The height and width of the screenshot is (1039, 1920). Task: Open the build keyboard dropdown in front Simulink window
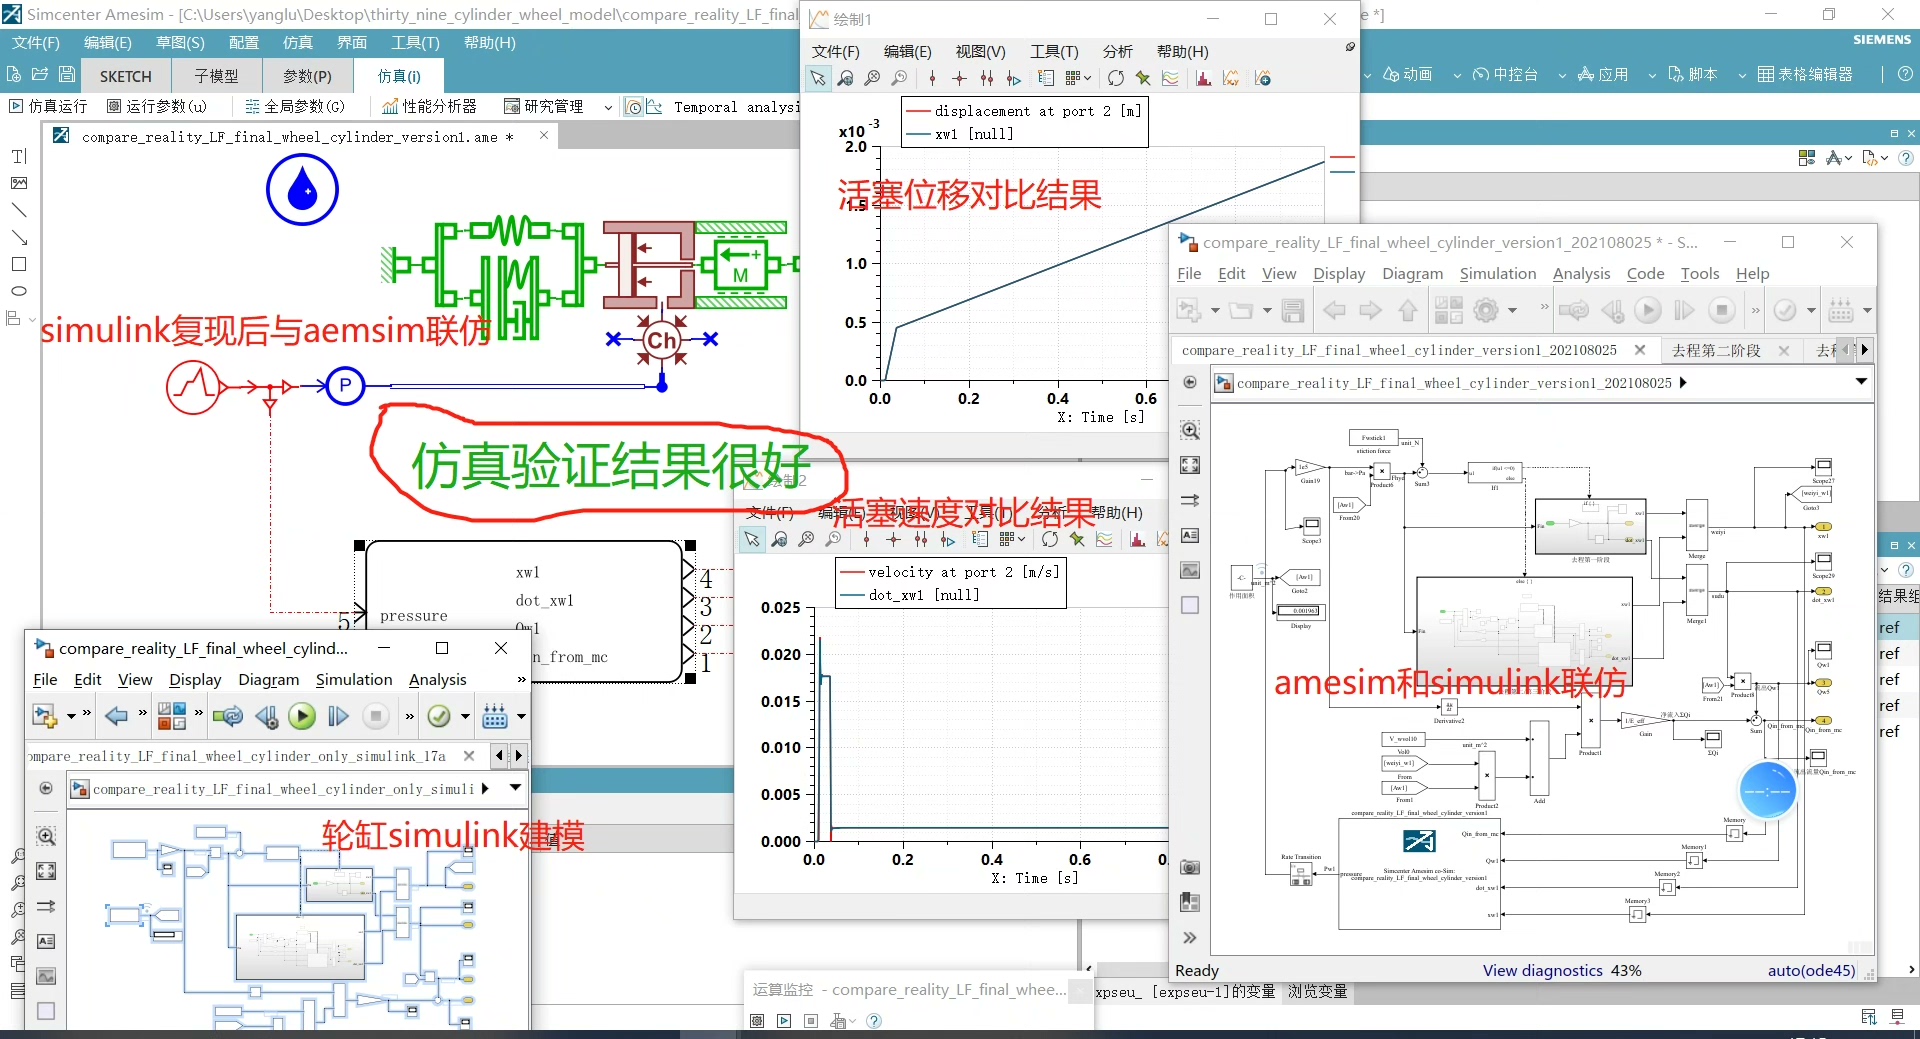pos(521,716)
